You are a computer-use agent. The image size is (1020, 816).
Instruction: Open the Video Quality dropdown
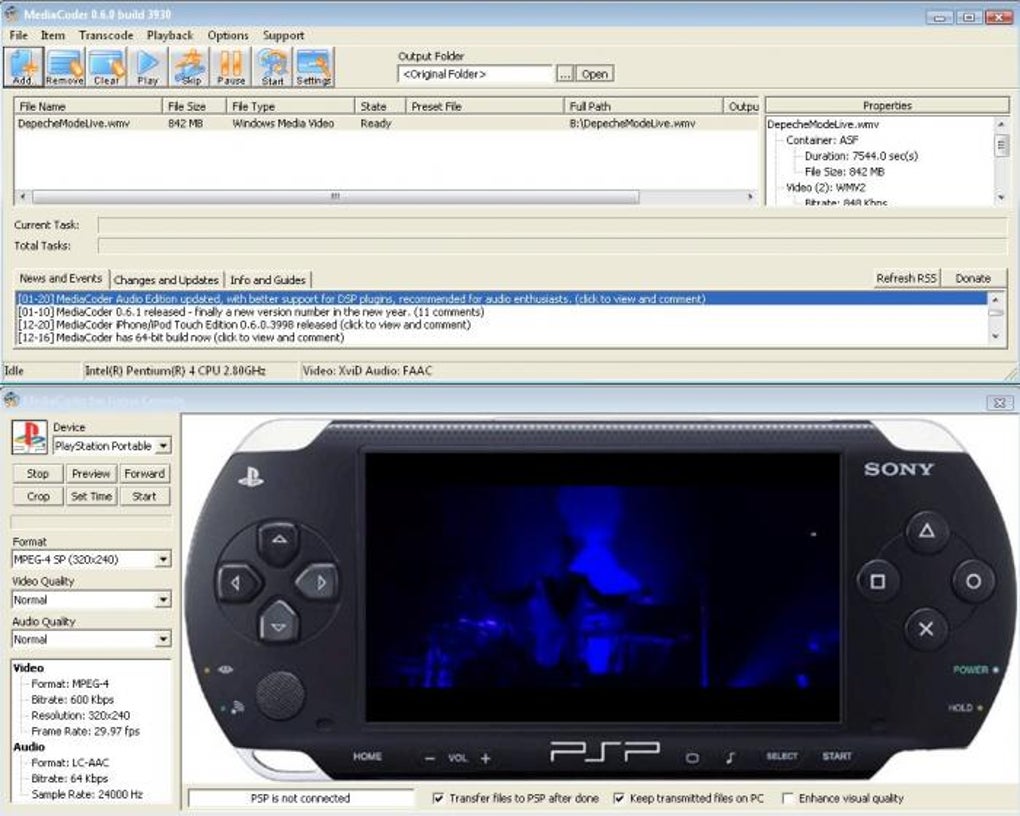point(91,599)
